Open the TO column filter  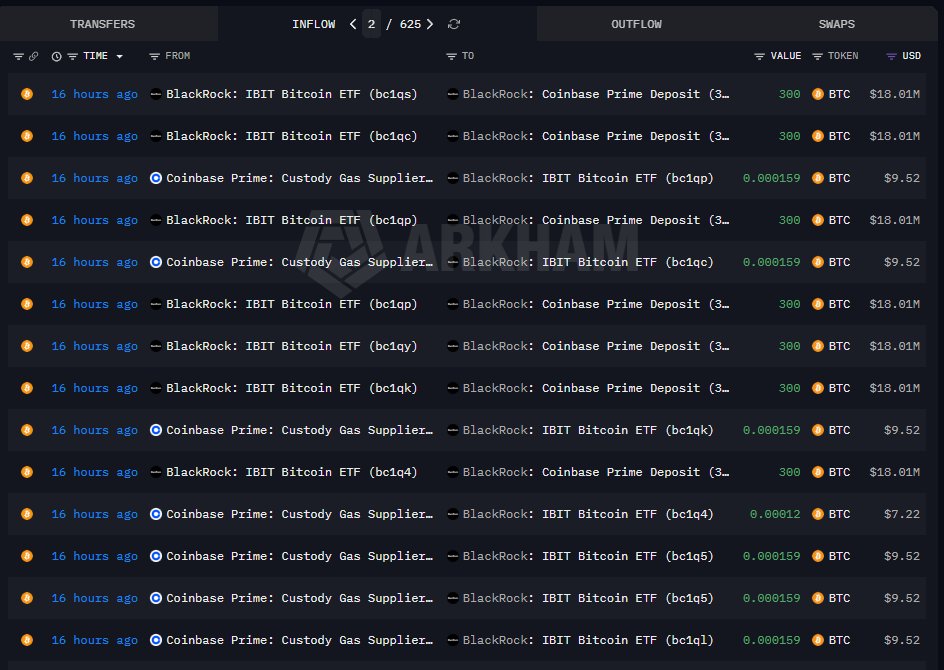(x=452, y=56)
